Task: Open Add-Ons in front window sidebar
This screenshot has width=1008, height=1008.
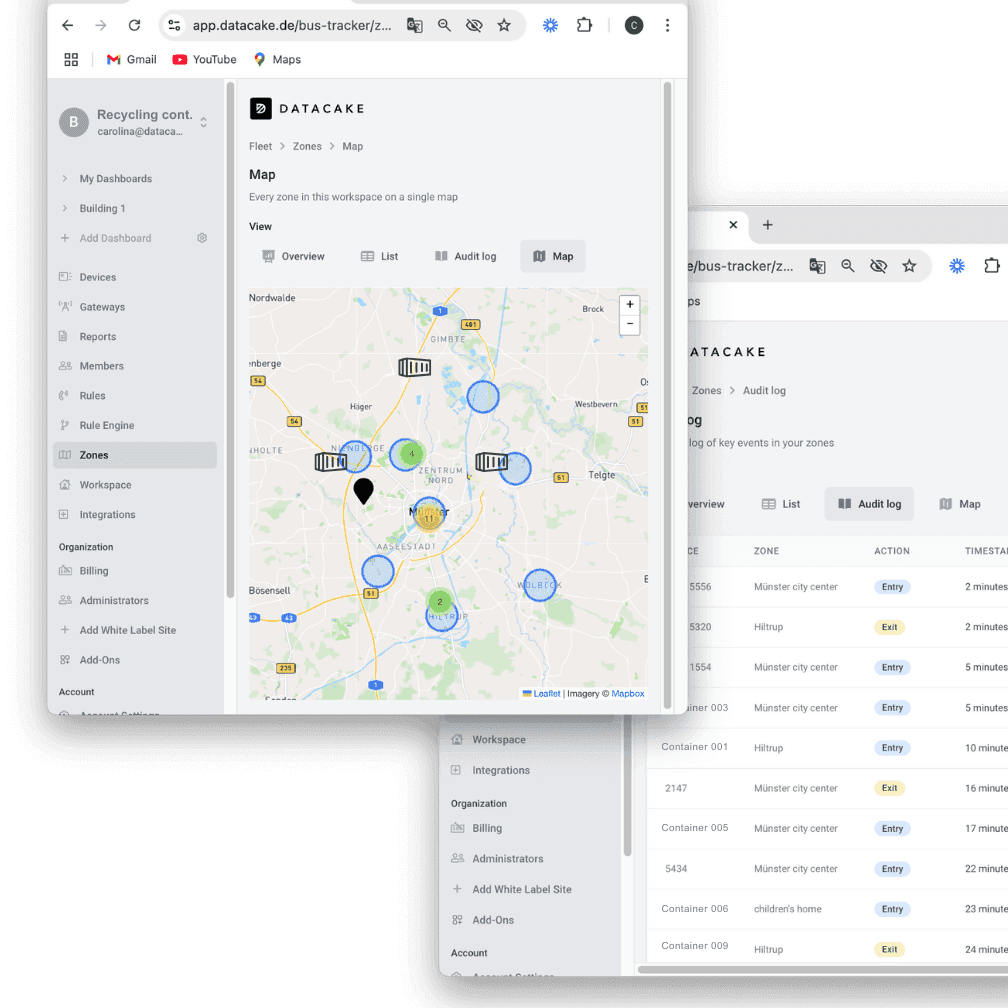Action: [x=100, y=660]
